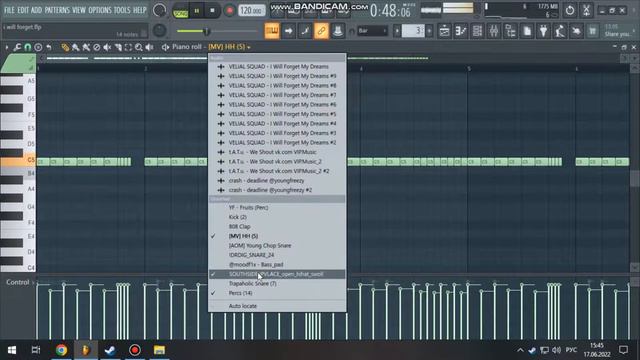This screenshot has width=640, height=360.
Task: Click the C5 piano key
Action: click(18, 160)
